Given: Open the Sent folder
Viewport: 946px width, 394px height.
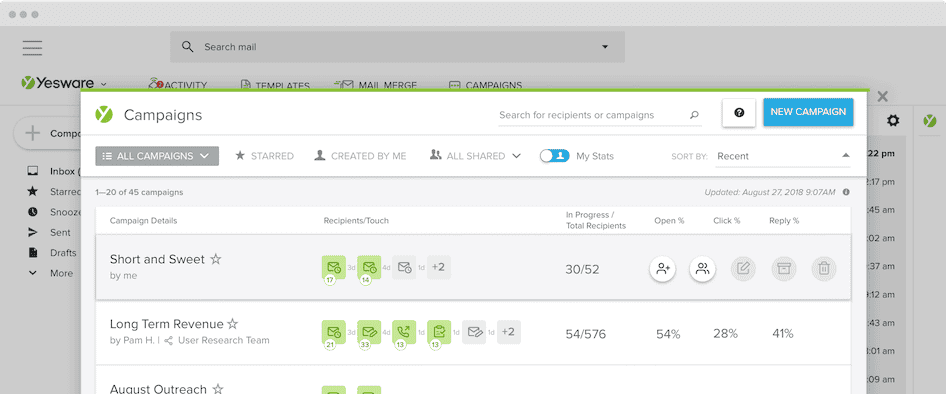Looking at the screenshot, I should coord(49,232).
